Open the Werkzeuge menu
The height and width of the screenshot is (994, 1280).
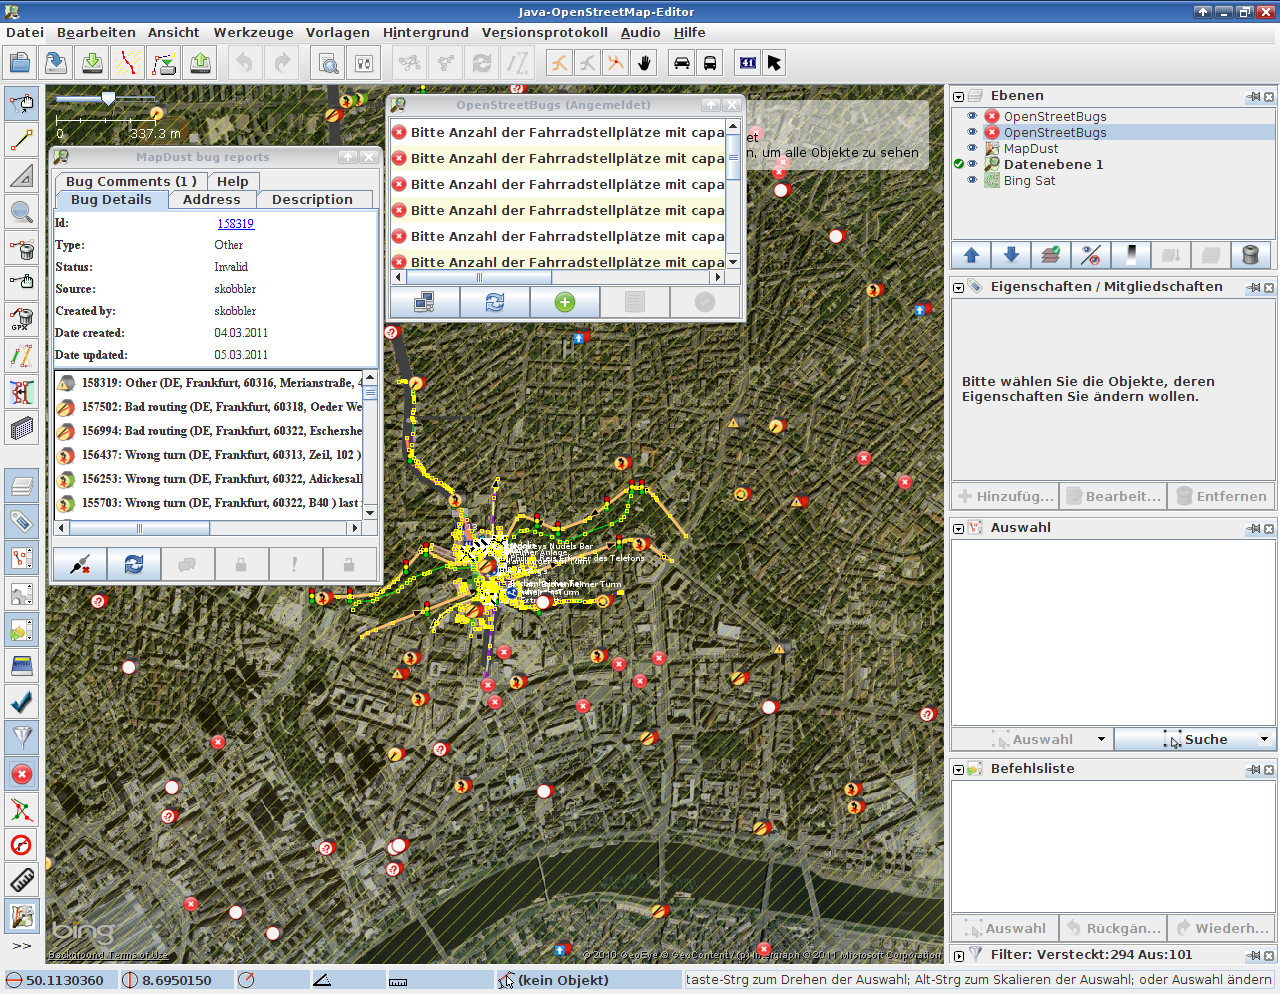253,32
